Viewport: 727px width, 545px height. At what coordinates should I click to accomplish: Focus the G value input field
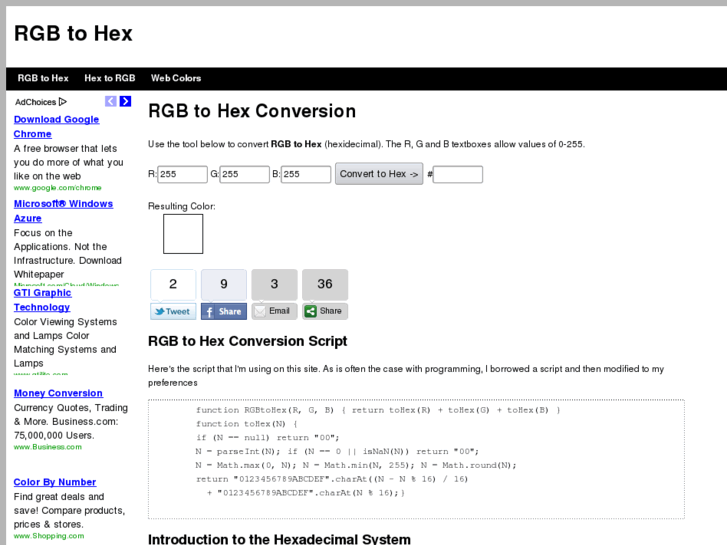[244, 174]
